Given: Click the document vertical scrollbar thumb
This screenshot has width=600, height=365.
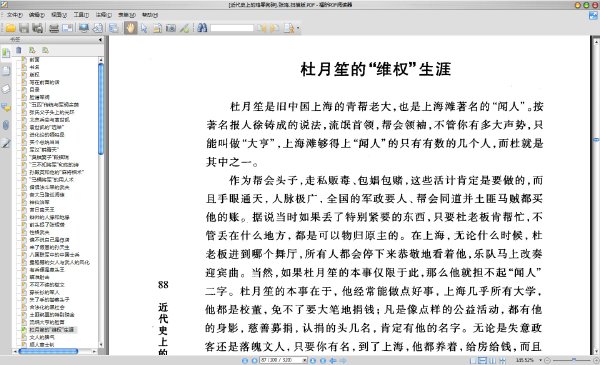Looking at the screenshot, I should 596,140.
